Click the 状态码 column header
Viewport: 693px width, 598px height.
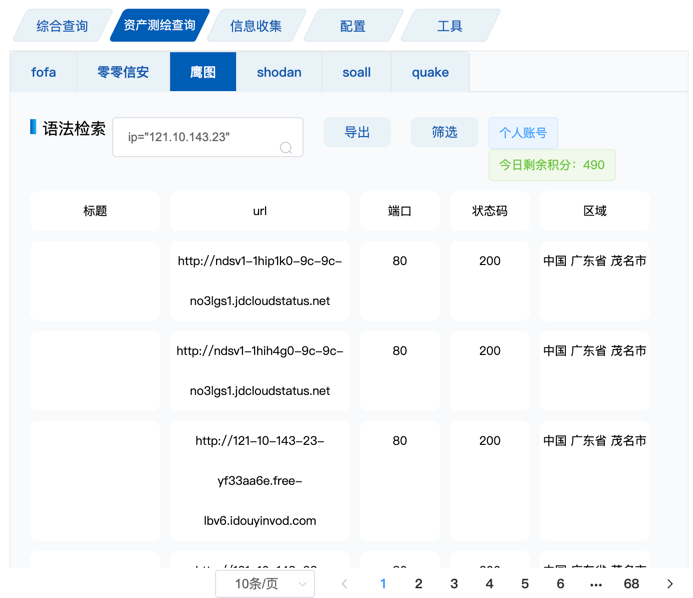[490, 211]
